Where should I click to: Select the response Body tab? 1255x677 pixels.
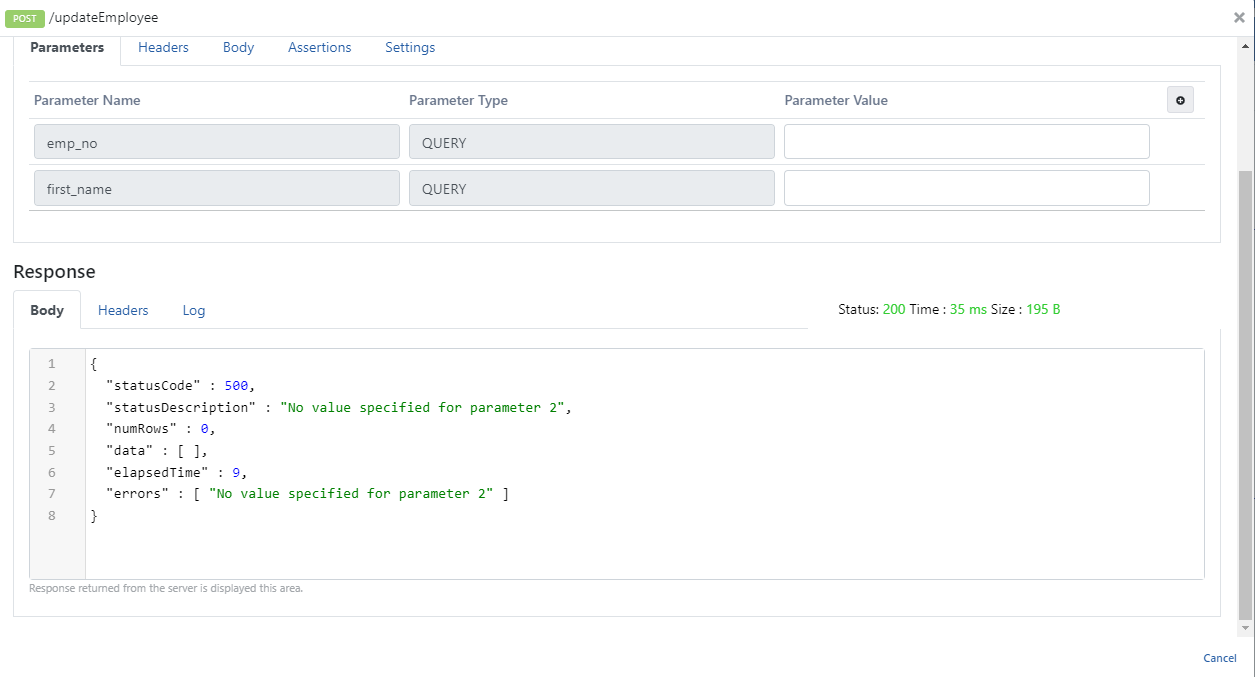pyautogui.click(x=47, y=310)
